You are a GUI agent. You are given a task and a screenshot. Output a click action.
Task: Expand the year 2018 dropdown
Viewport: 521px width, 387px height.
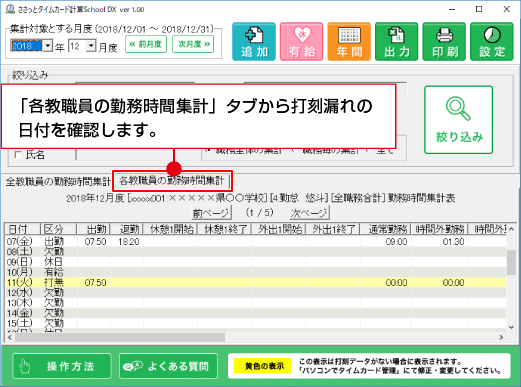(x=48, y=46)
